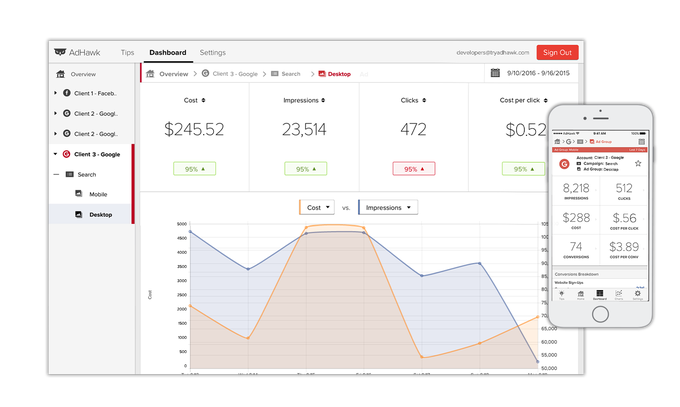Click the red 95% badge under Clicks
Image resolution: width=680 pixels, height=407 pixels.
[414, 169]
